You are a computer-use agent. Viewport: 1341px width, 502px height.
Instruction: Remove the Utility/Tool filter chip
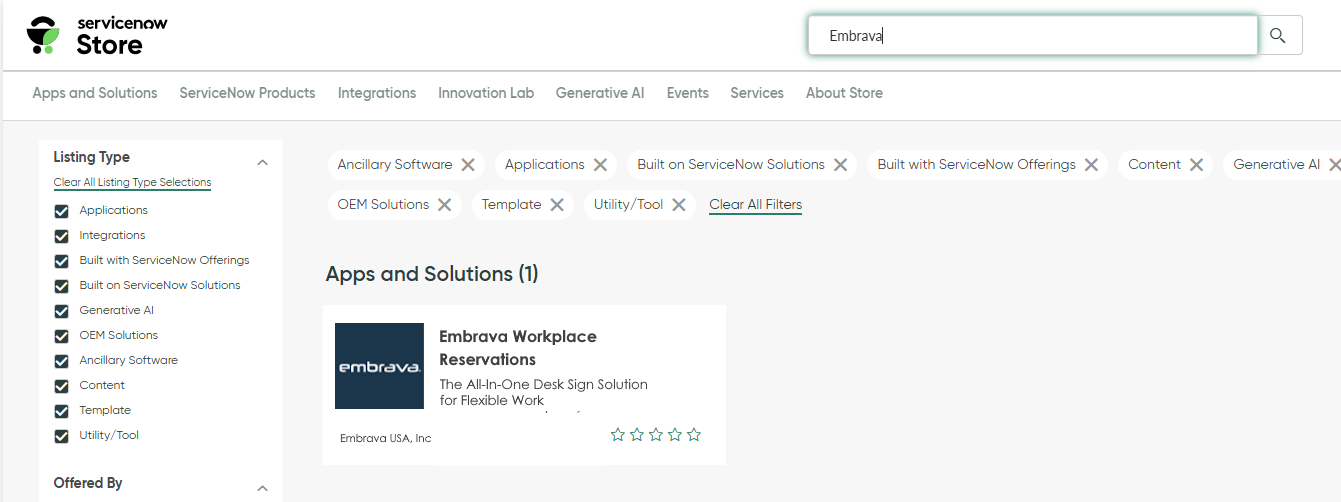pos(678,205)
